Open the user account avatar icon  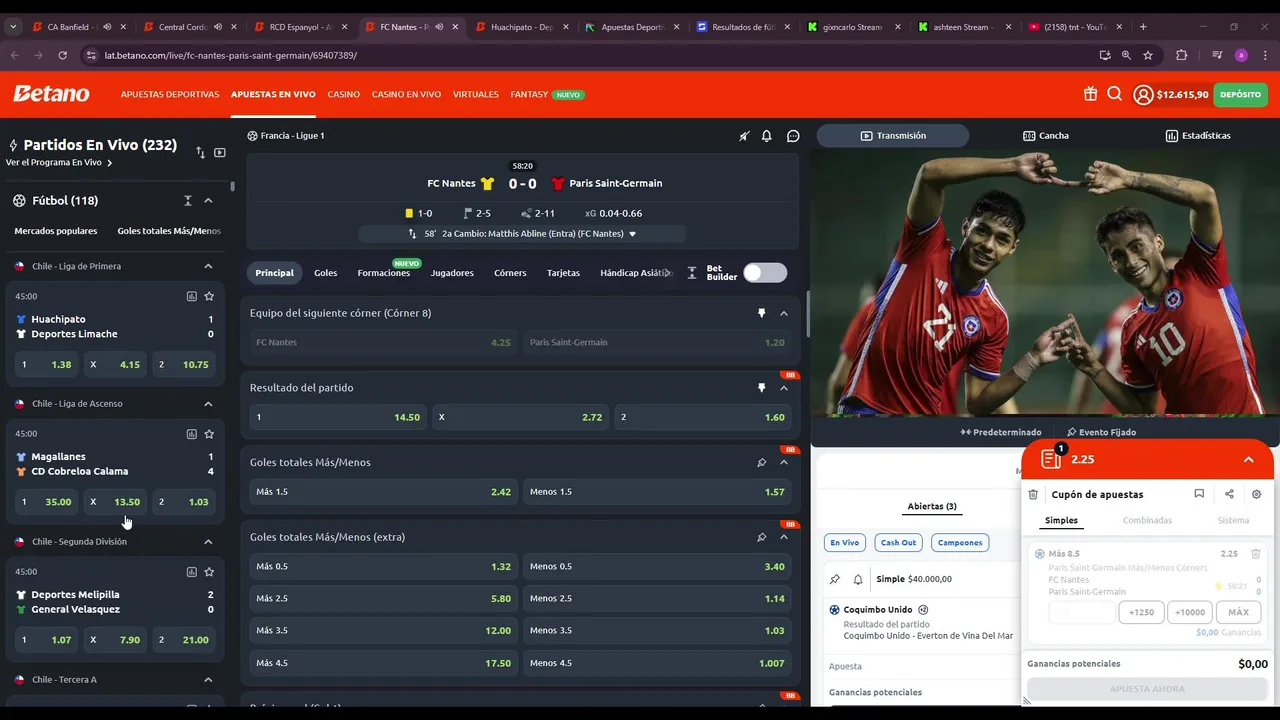pyautogui.click(x=1143, y=95)
